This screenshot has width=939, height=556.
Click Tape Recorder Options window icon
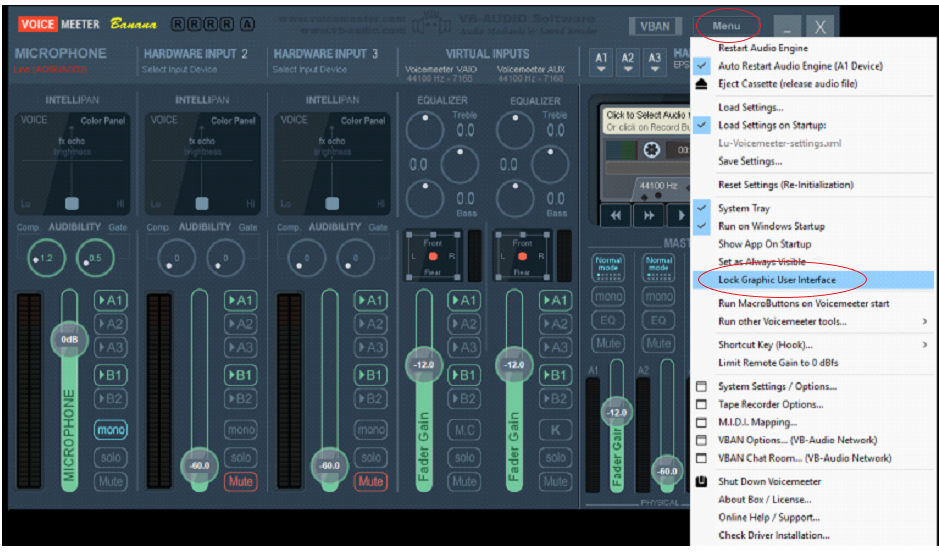click(x=702, y=404)
